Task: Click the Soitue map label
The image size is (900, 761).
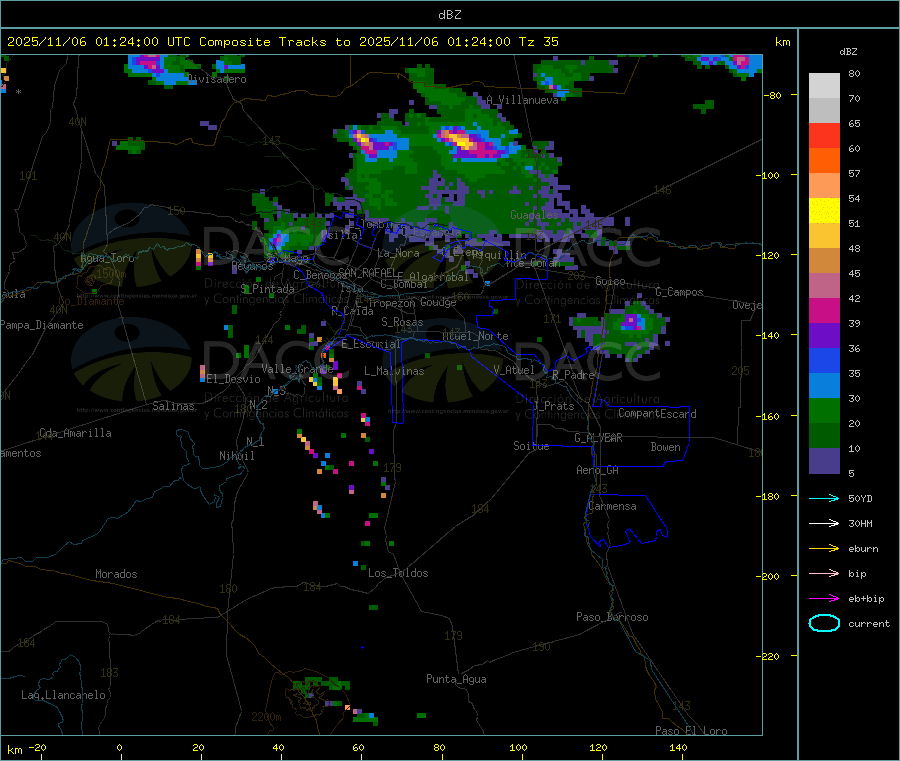Action: pos(531,446)
